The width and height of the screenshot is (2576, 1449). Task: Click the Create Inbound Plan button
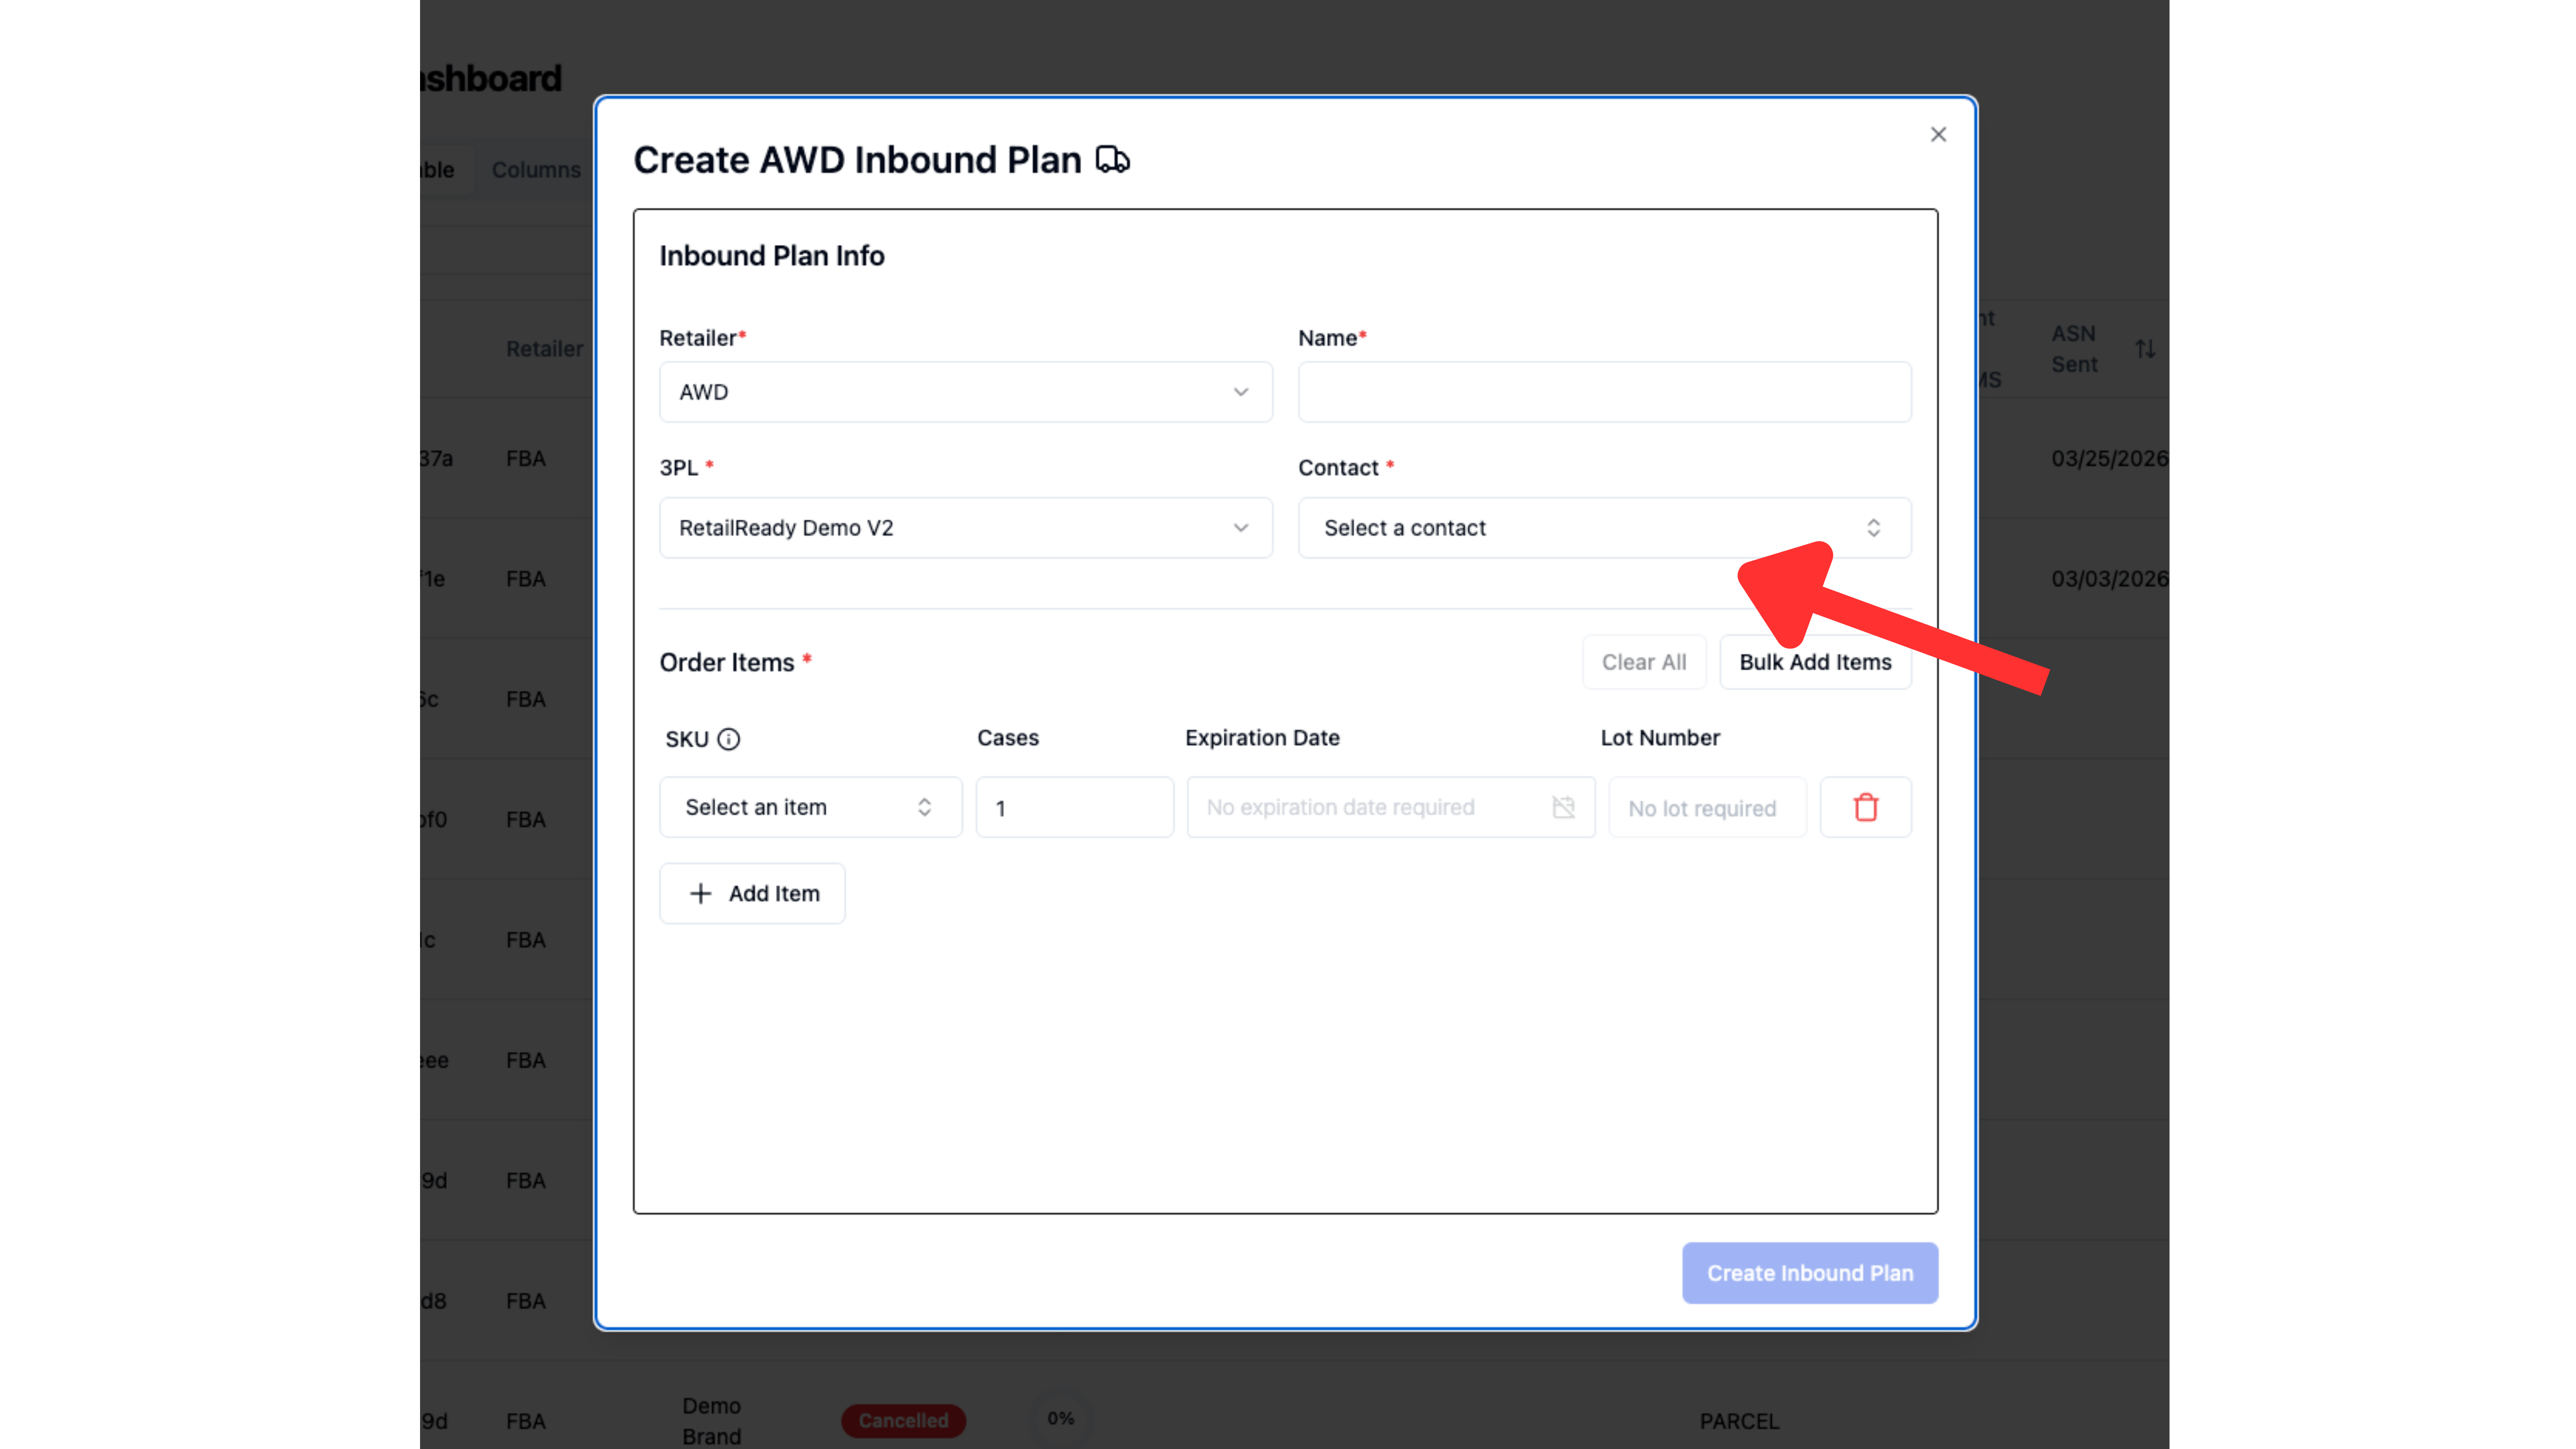1809,1273
